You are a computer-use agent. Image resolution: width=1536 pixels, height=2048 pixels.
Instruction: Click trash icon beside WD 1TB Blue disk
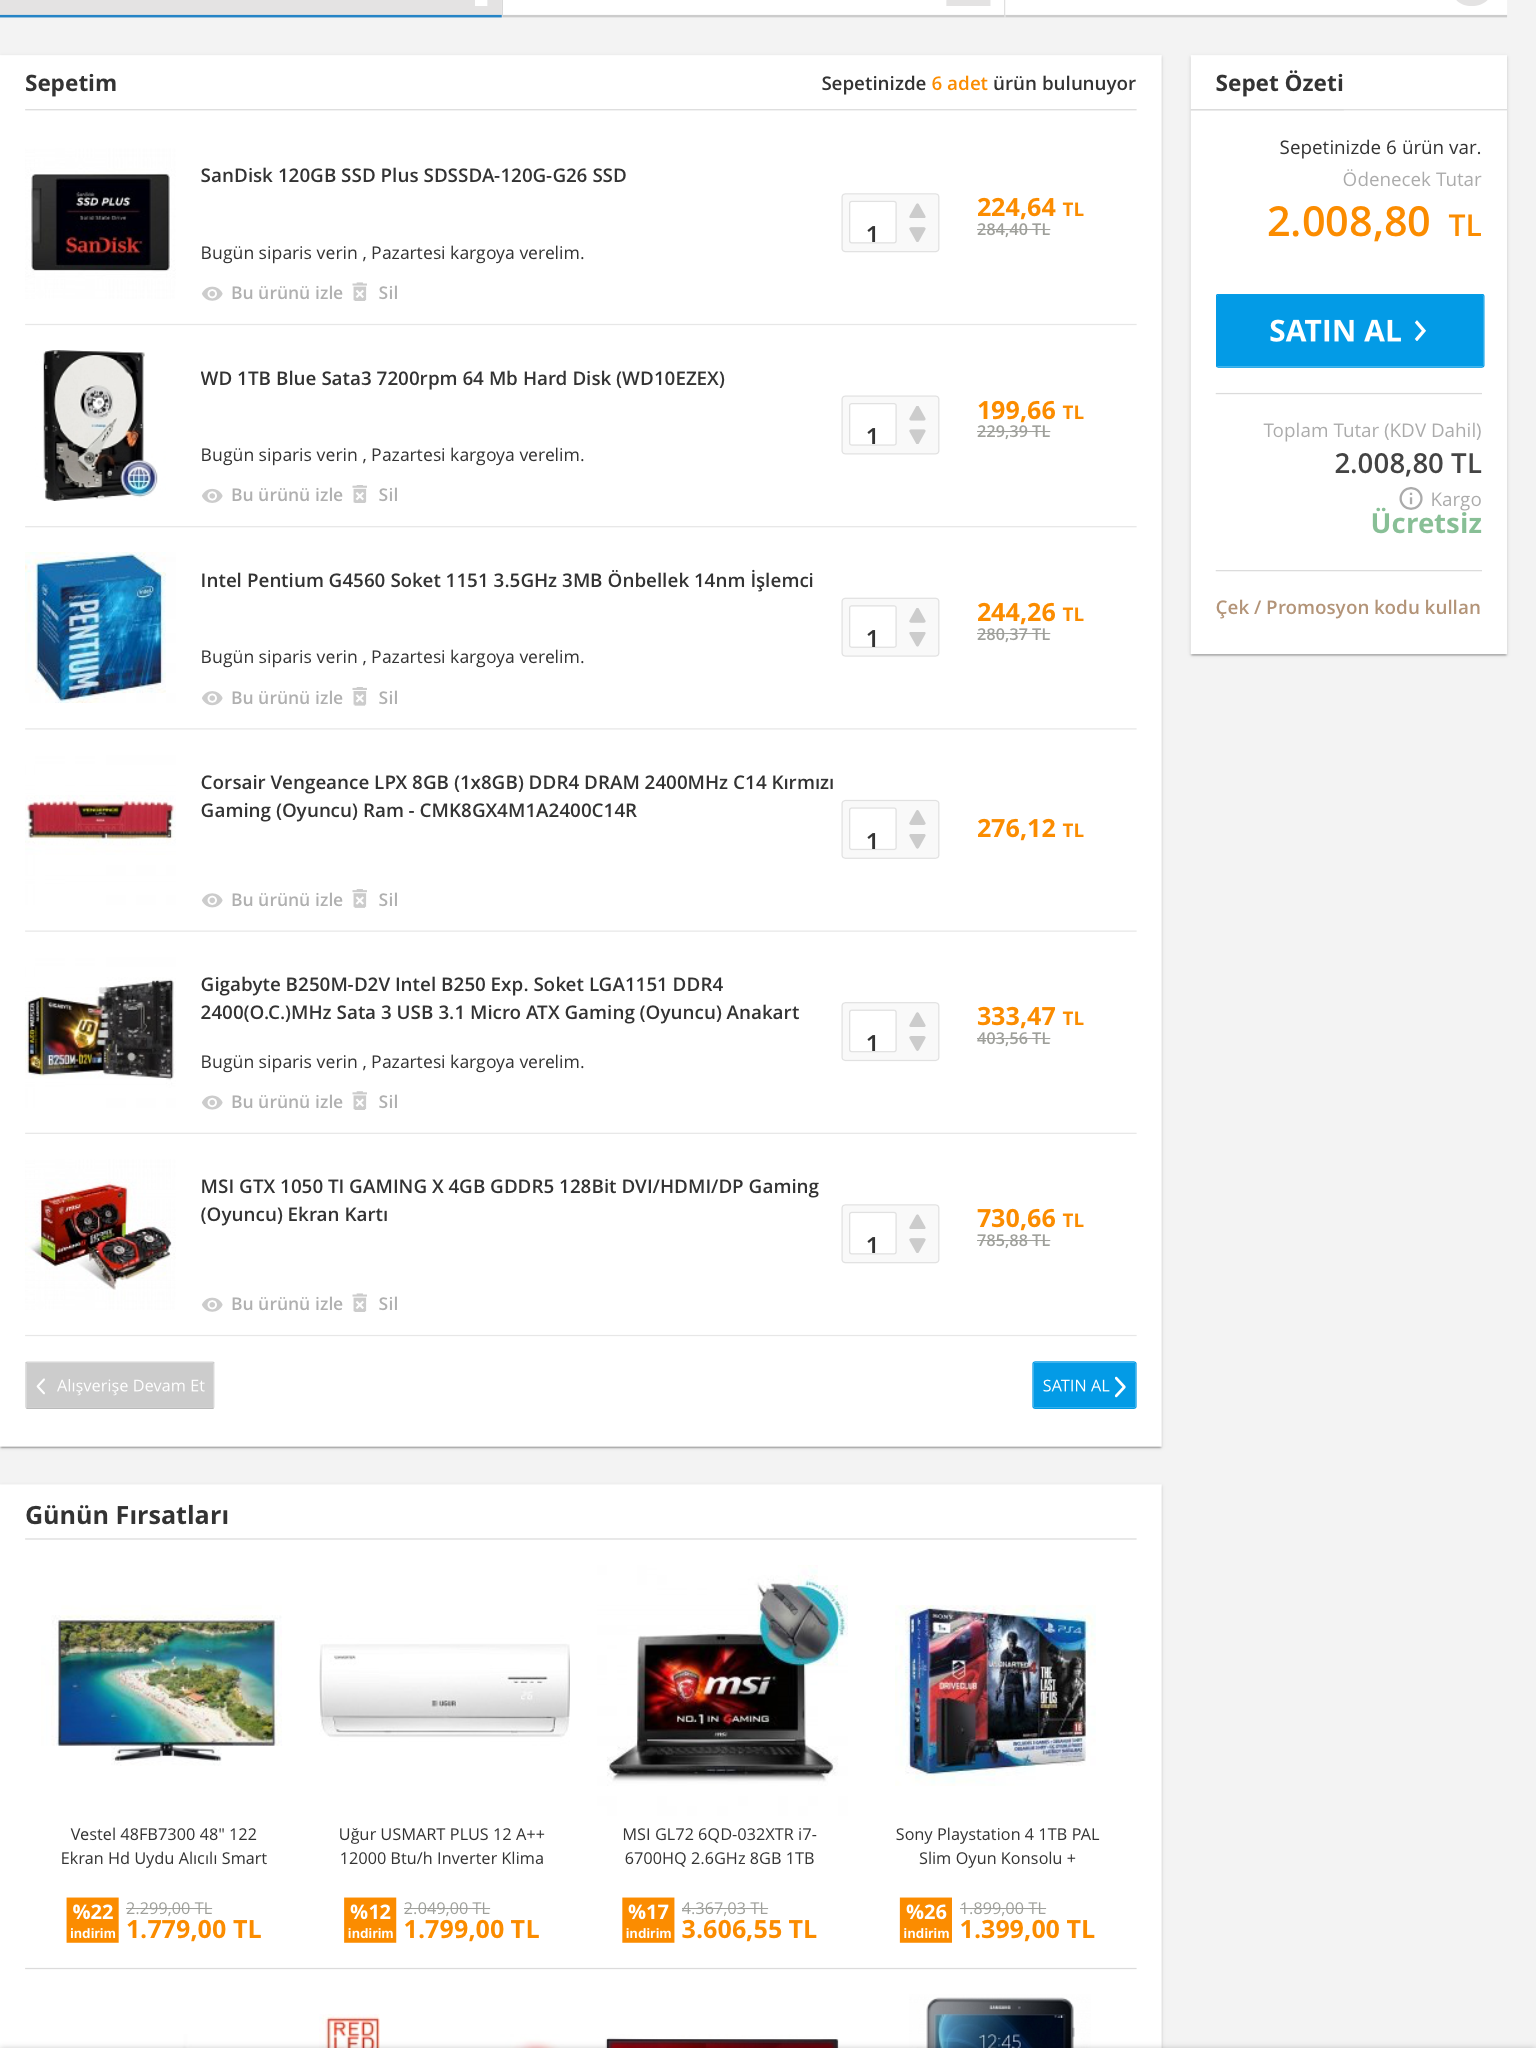click(x=360, y=494)
